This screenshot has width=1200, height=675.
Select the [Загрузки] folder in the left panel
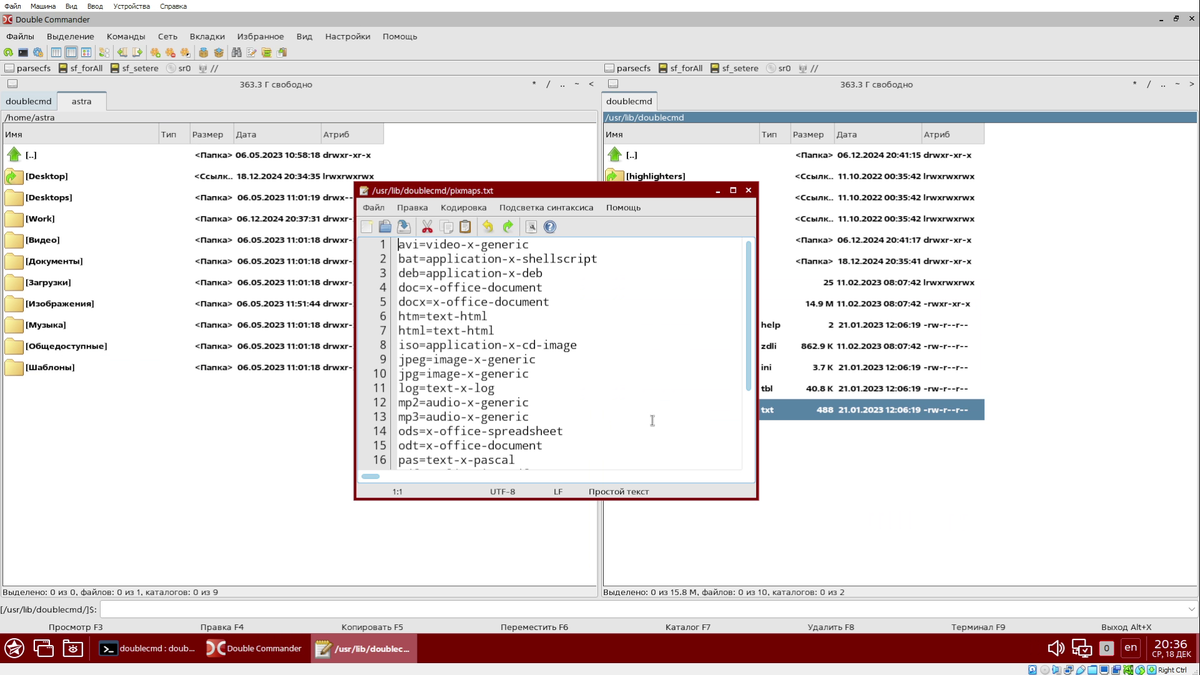tap(47, 282)
